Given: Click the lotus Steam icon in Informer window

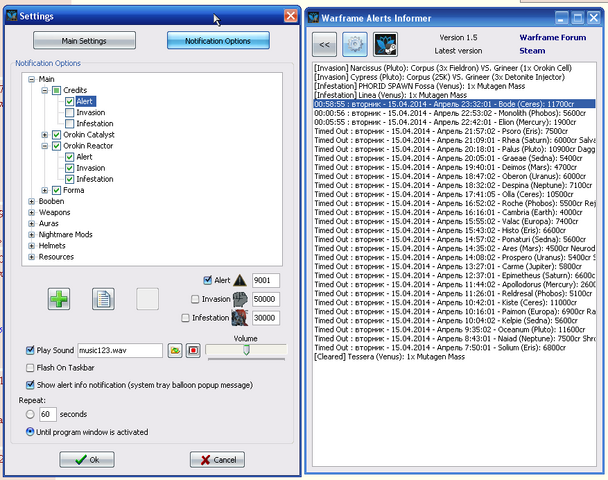Looking at the screenshot, I should click(x=385, y=44).
